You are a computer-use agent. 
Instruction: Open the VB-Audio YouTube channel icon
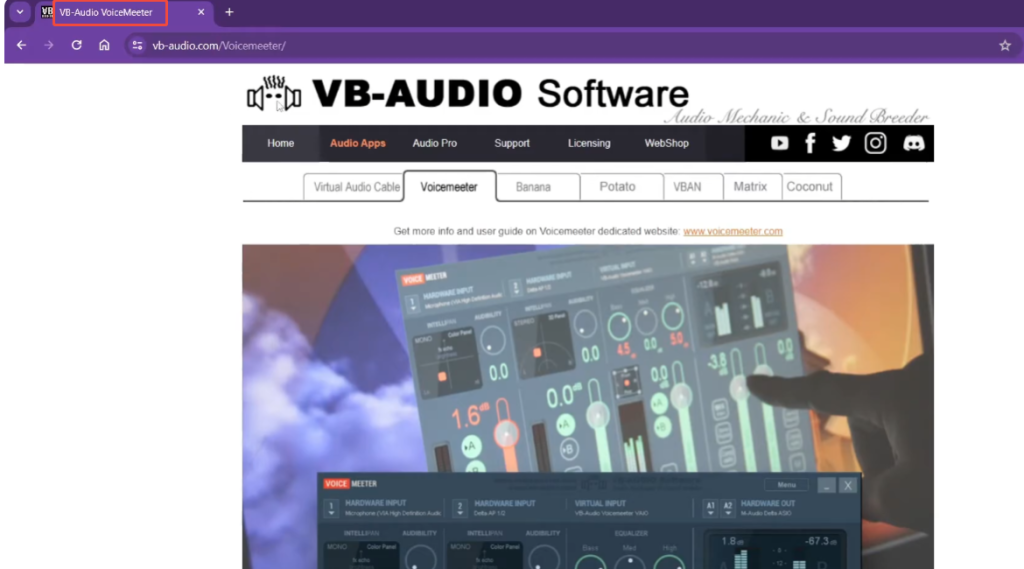click(x=779, y=143)
